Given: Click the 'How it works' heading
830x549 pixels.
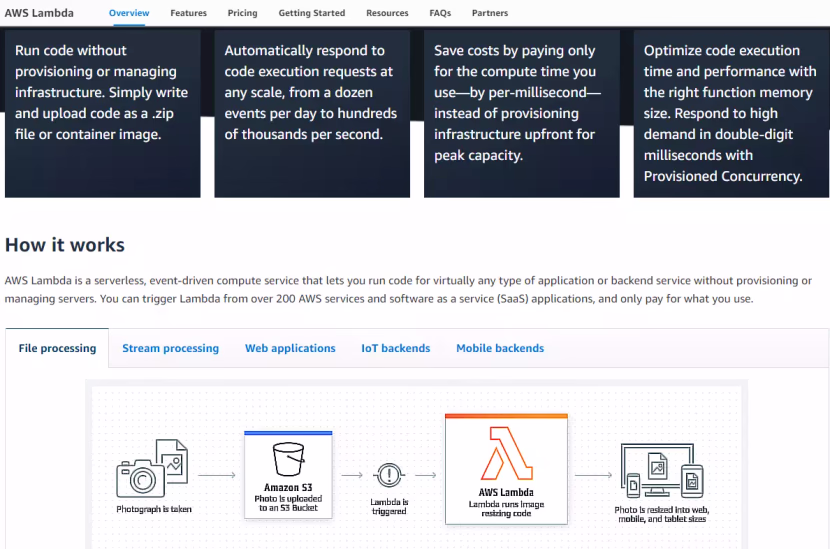Looking at the screenshot, I should 65,245.
